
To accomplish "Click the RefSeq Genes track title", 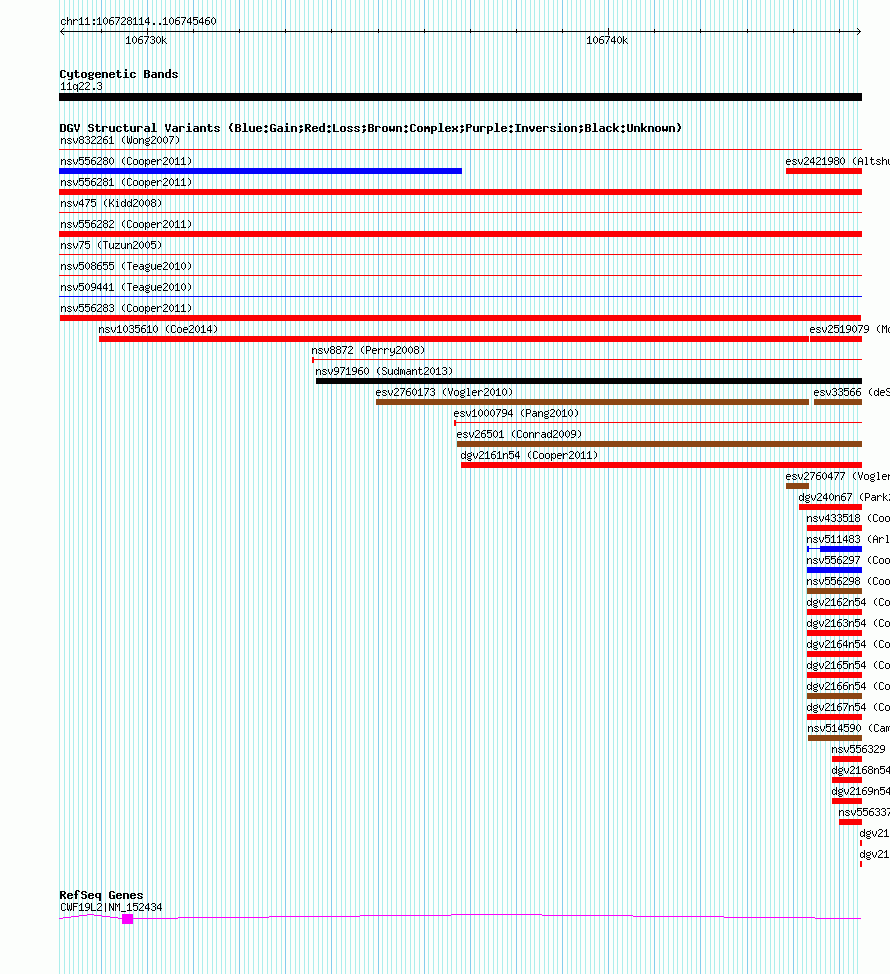I will tap(101, 895).
